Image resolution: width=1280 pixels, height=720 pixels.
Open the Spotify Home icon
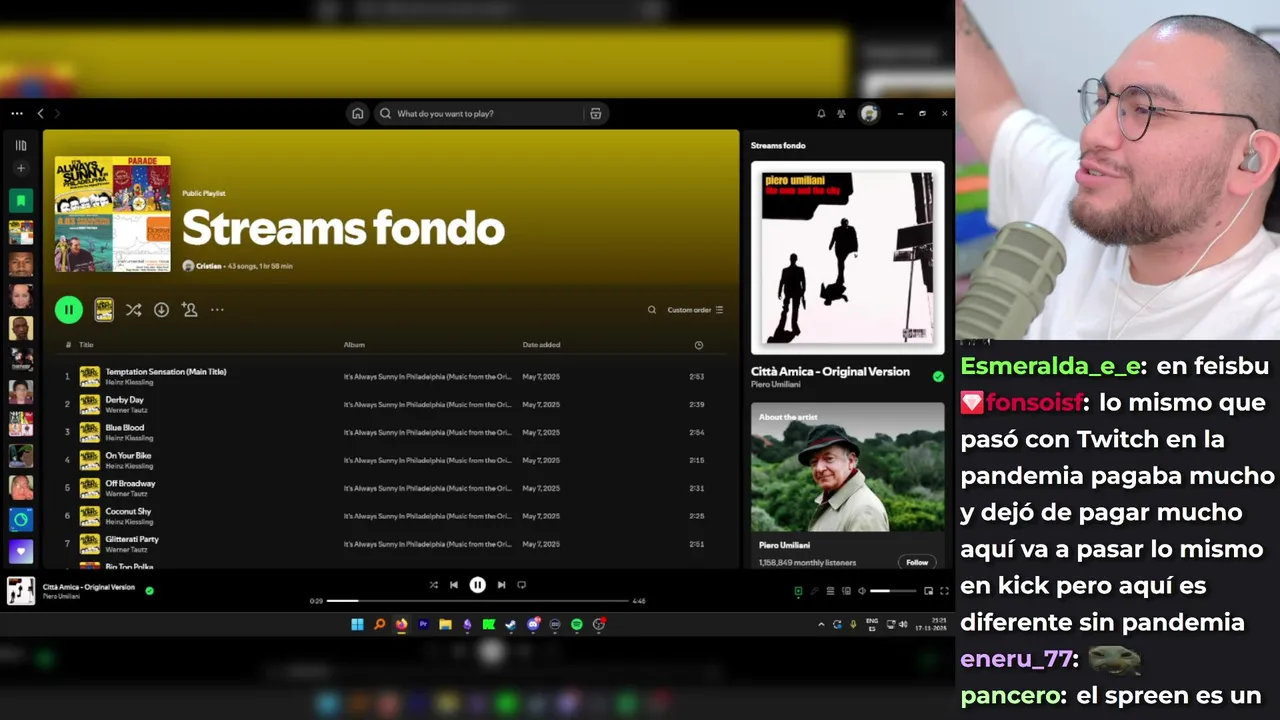(357, 113)
